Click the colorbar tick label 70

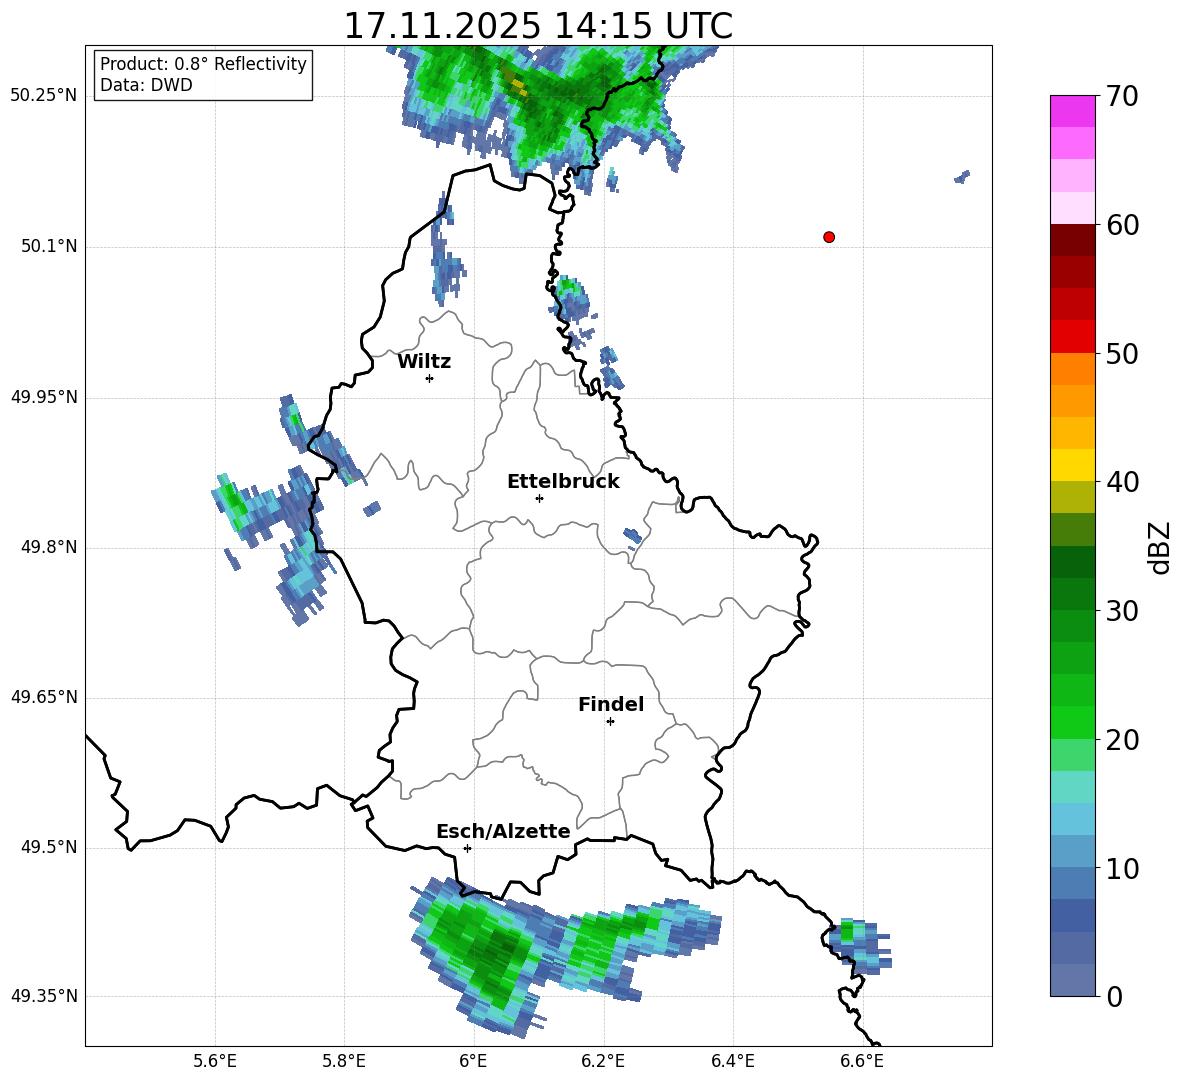tap(1122, 97)
